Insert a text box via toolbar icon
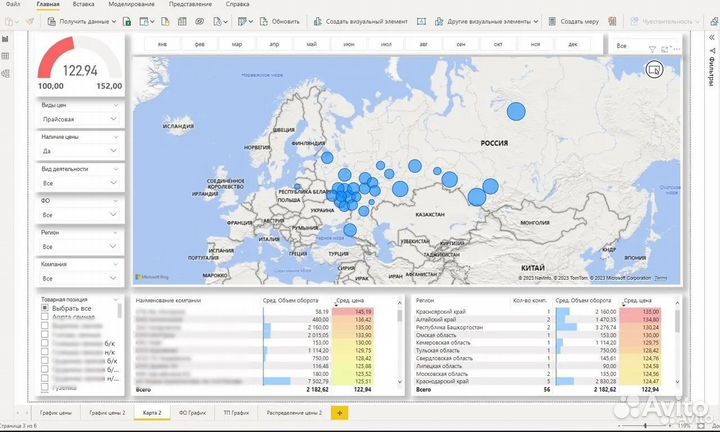 (421, 22)
